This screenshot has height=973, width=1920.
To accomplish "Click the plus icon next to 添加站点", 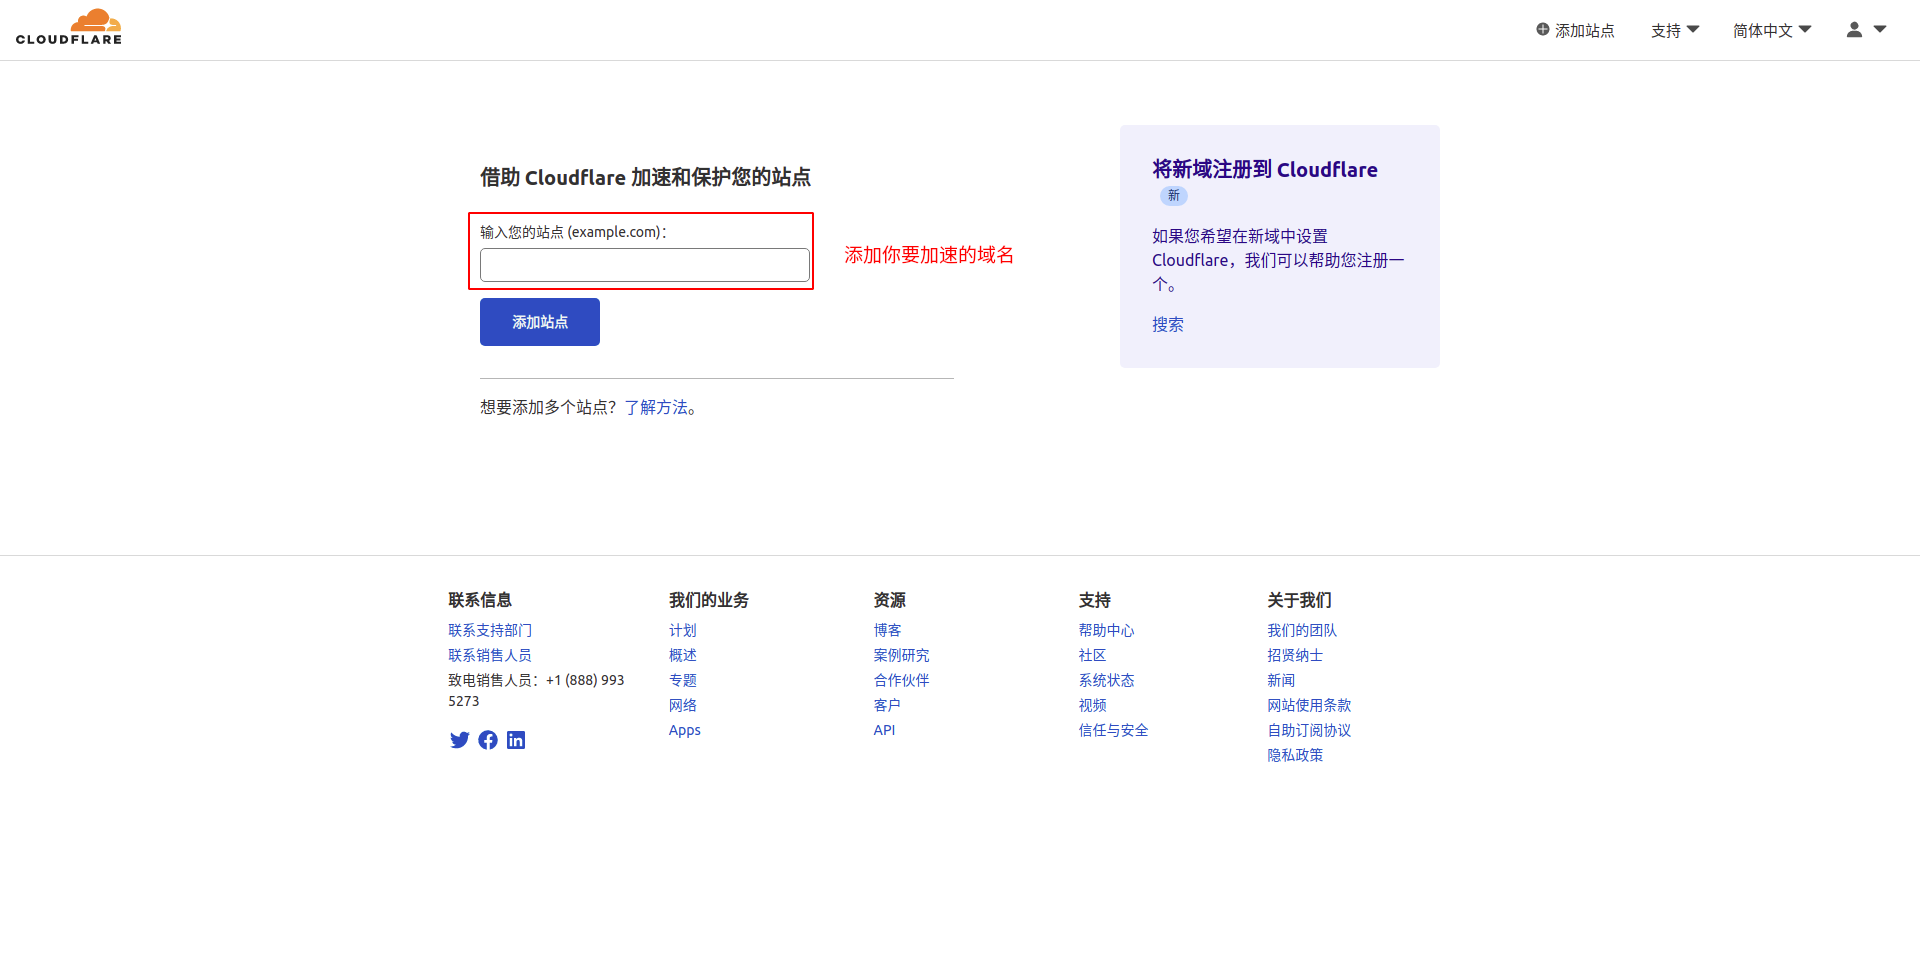I will [1543, 30].
